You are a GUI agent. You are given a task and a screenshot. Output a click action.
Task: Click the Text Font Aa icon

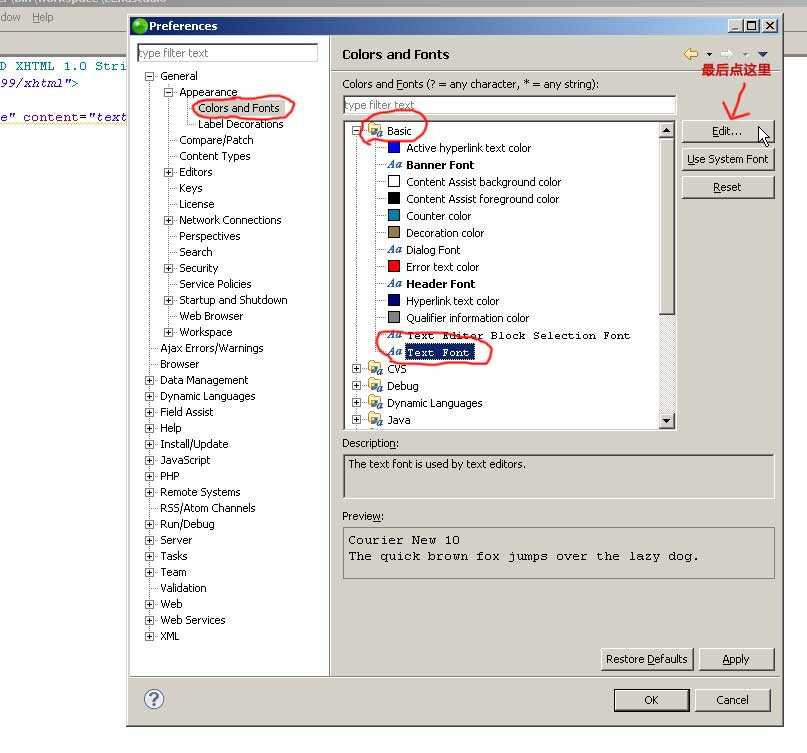(x=394, y=352)
